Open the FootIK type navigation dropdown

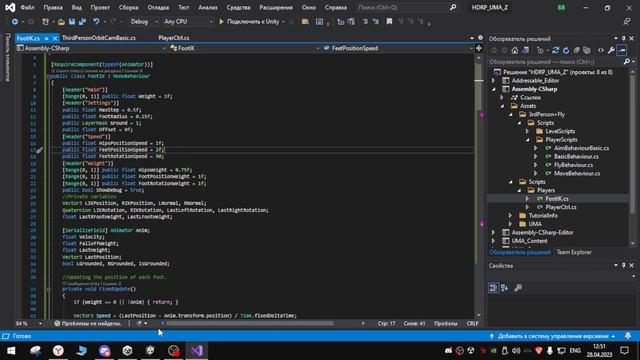coord(244,48)
